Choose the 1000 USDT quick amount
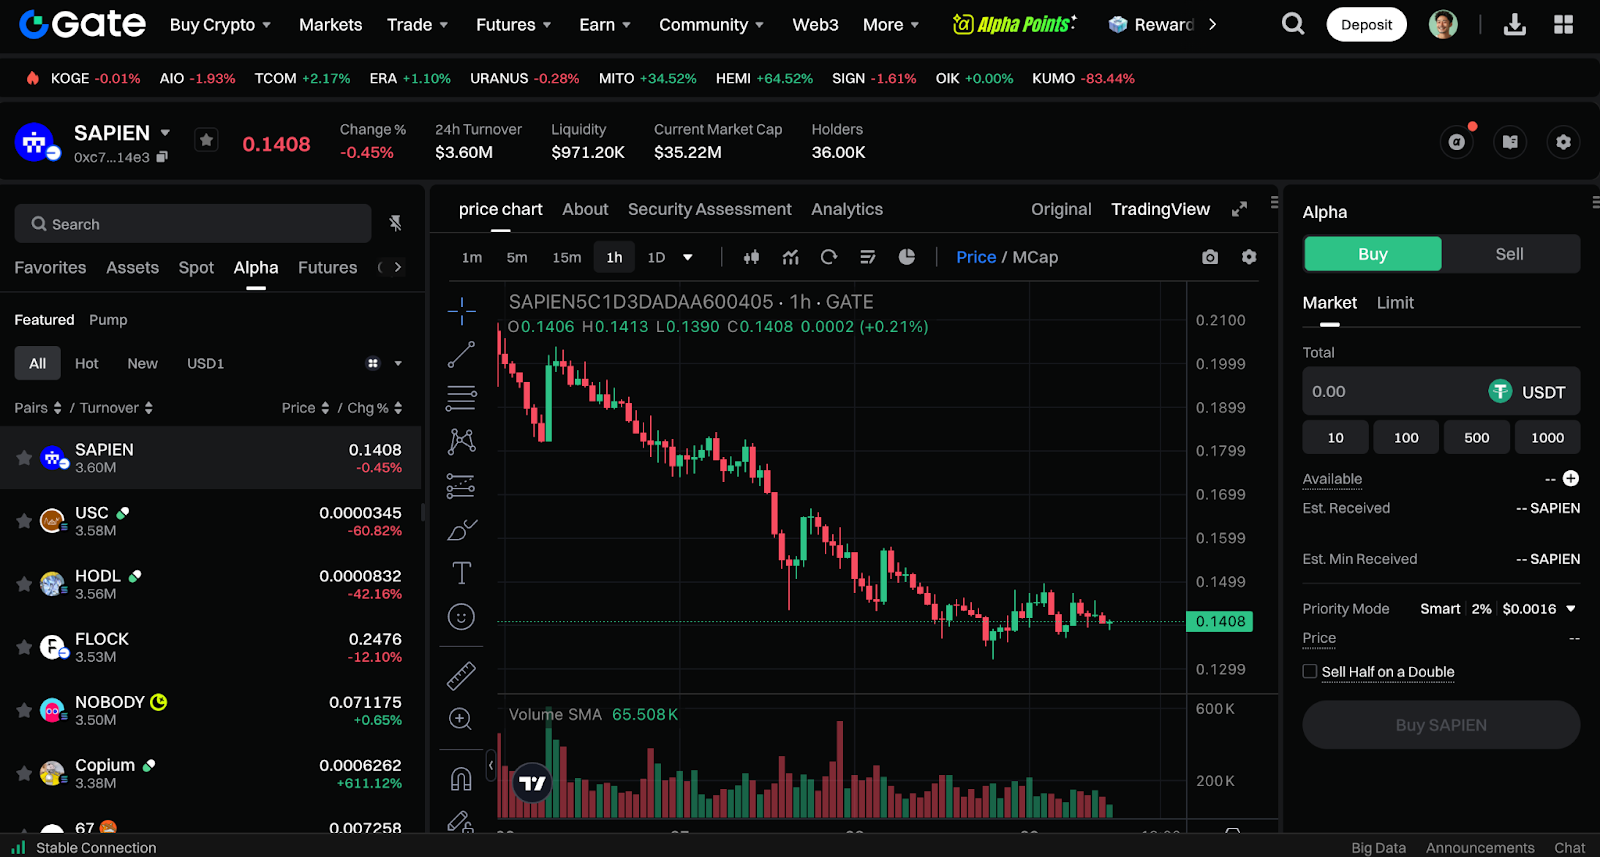 1547,437
